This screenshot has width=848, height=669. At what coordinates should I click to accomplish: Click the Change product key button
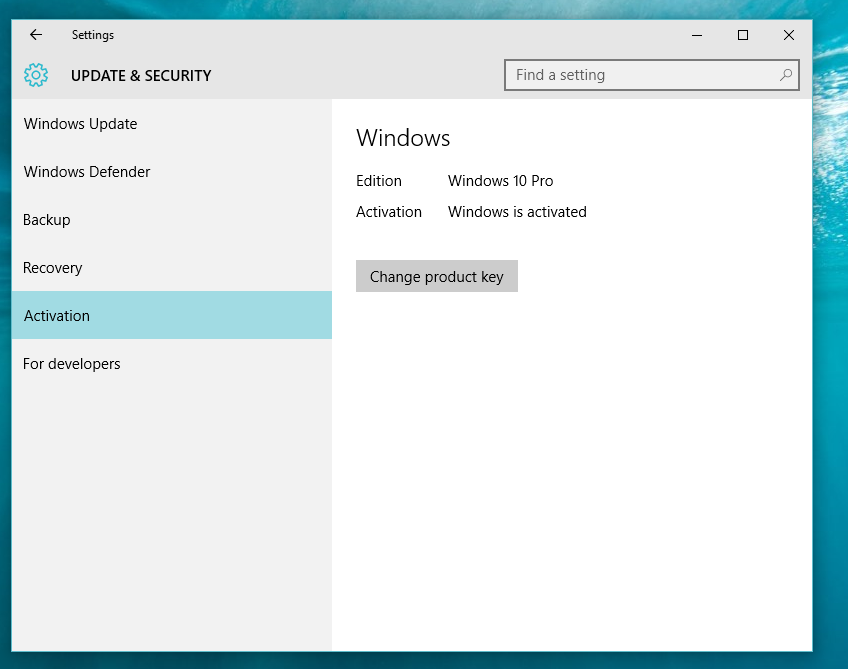436,276
